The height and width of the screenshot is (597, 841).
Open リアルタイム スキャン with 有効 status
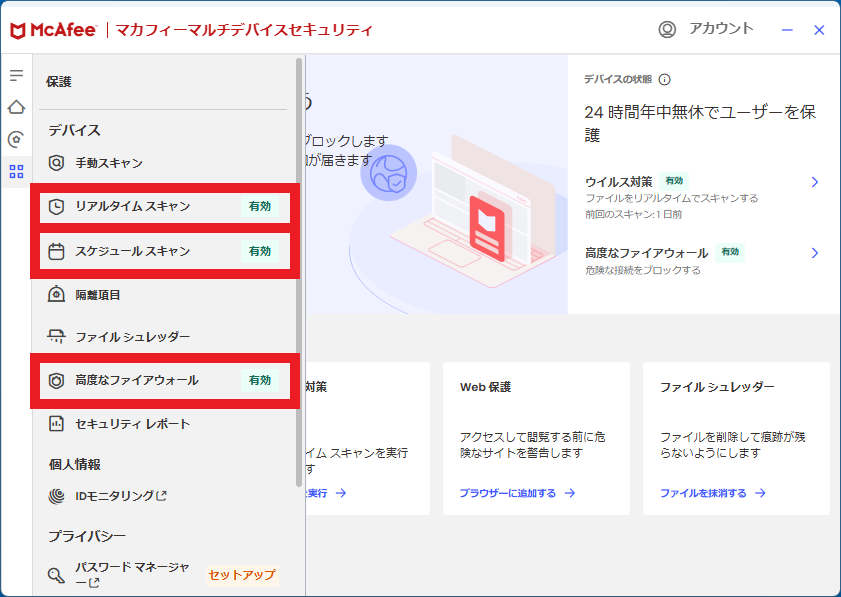(x=165, y=207)
